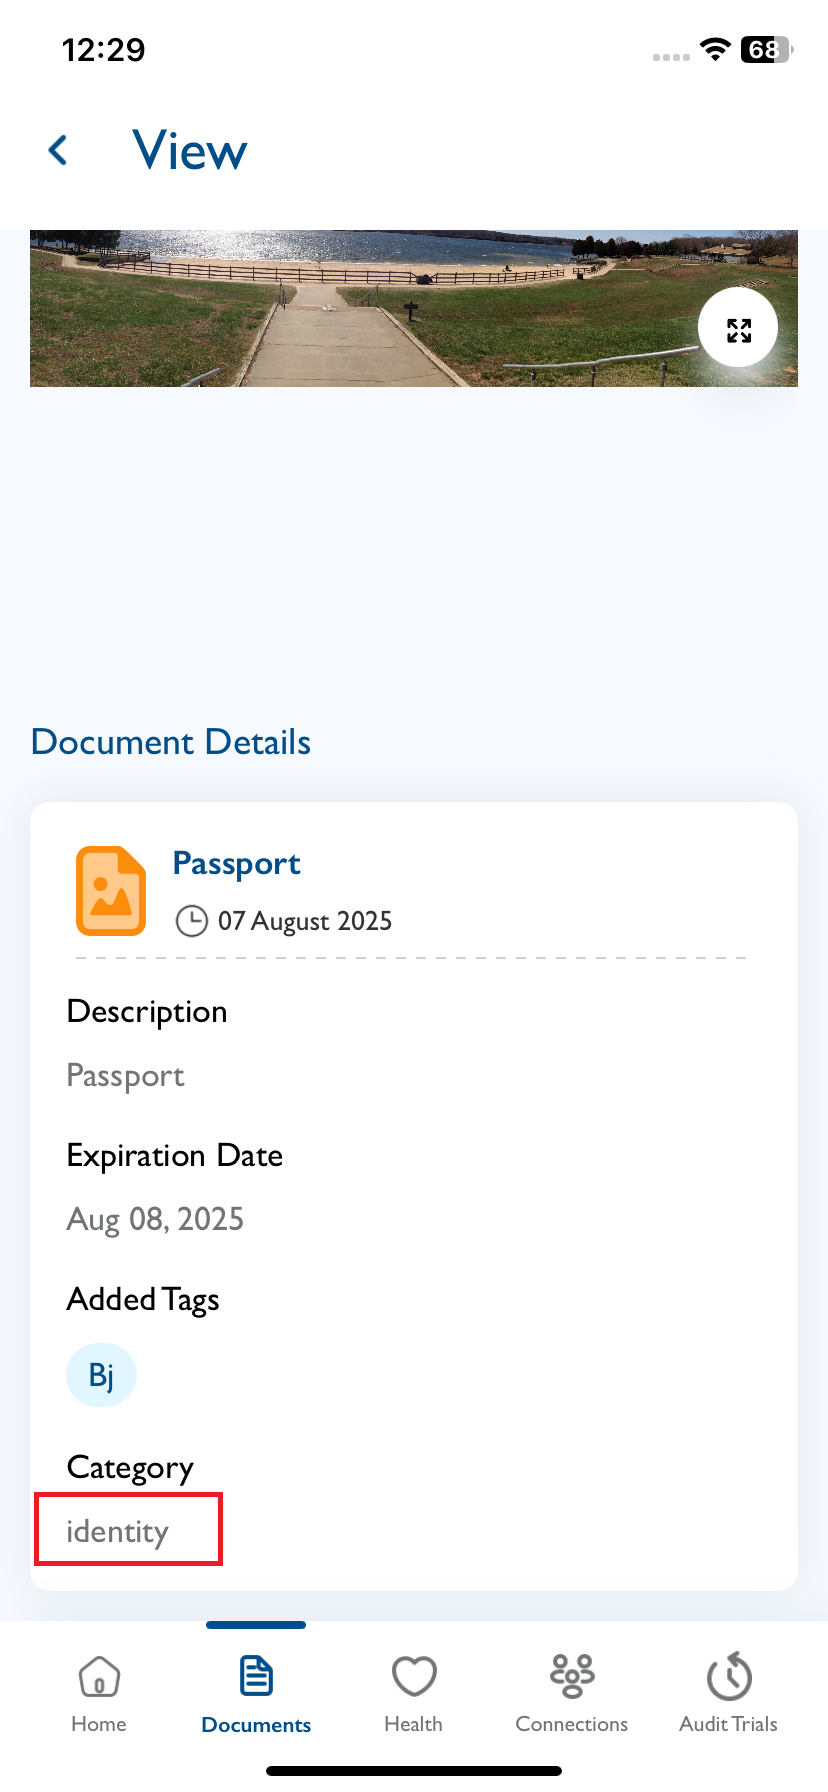Tap the Passport document title
This screenshot has height=1792, width=828.
click(236, 864)
